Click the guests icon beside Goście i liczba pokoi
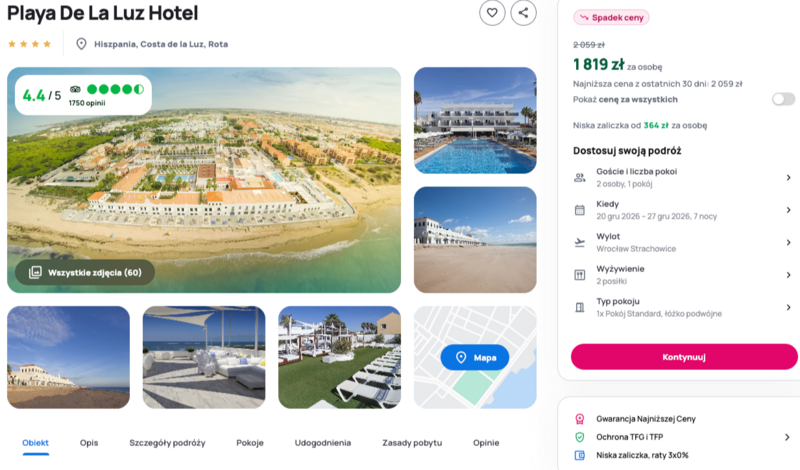 coord(580,178)
